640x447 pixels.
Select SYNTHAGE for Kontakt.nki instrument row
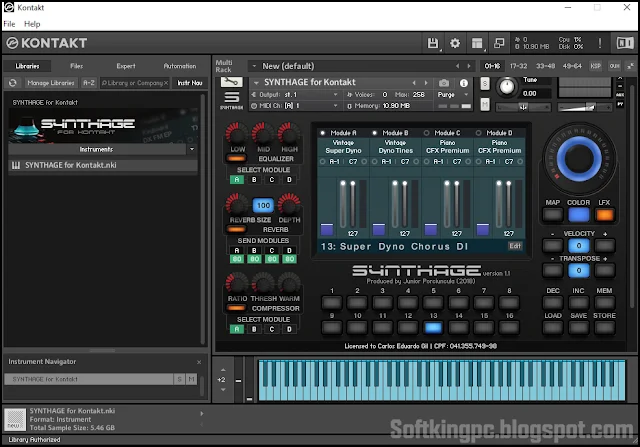tap(103, 165)
